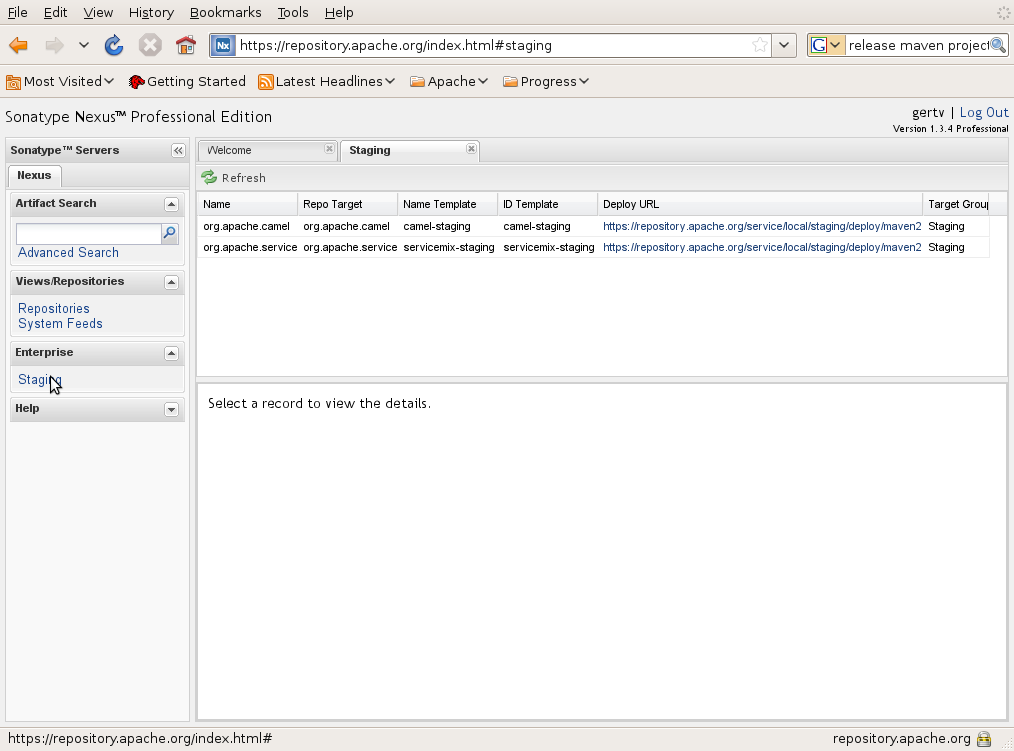Go back with the orange arrow button
The height and width of the screenshot is (751, 1014).
point(19,45)
